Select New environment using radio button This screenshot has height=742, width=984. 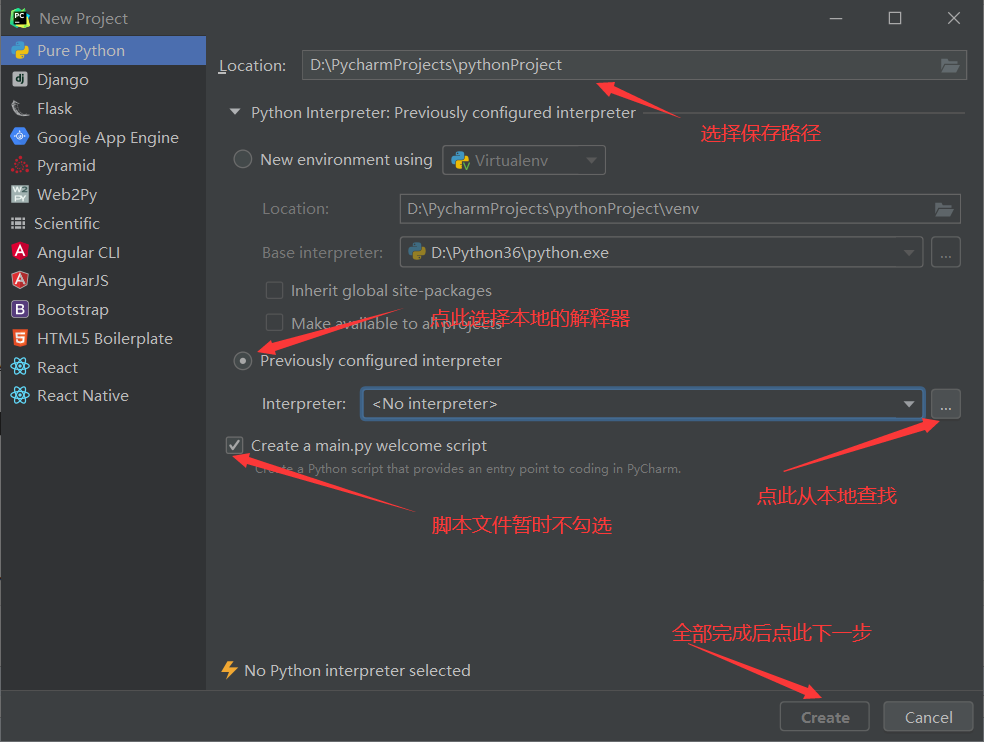[243, 159]
